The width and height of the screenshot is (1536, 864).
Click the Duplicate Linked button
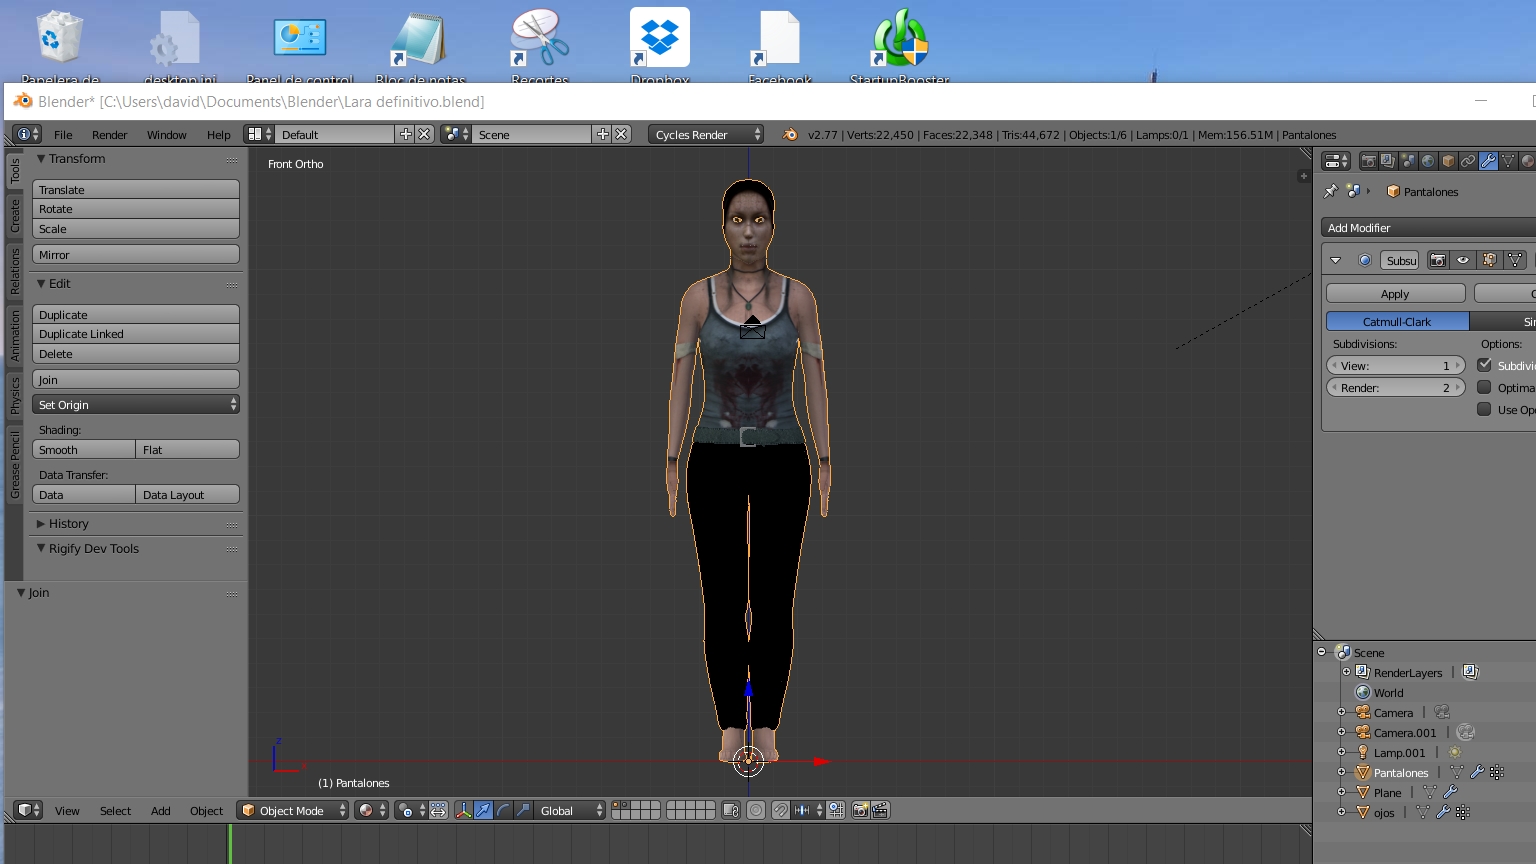point(136,334)
